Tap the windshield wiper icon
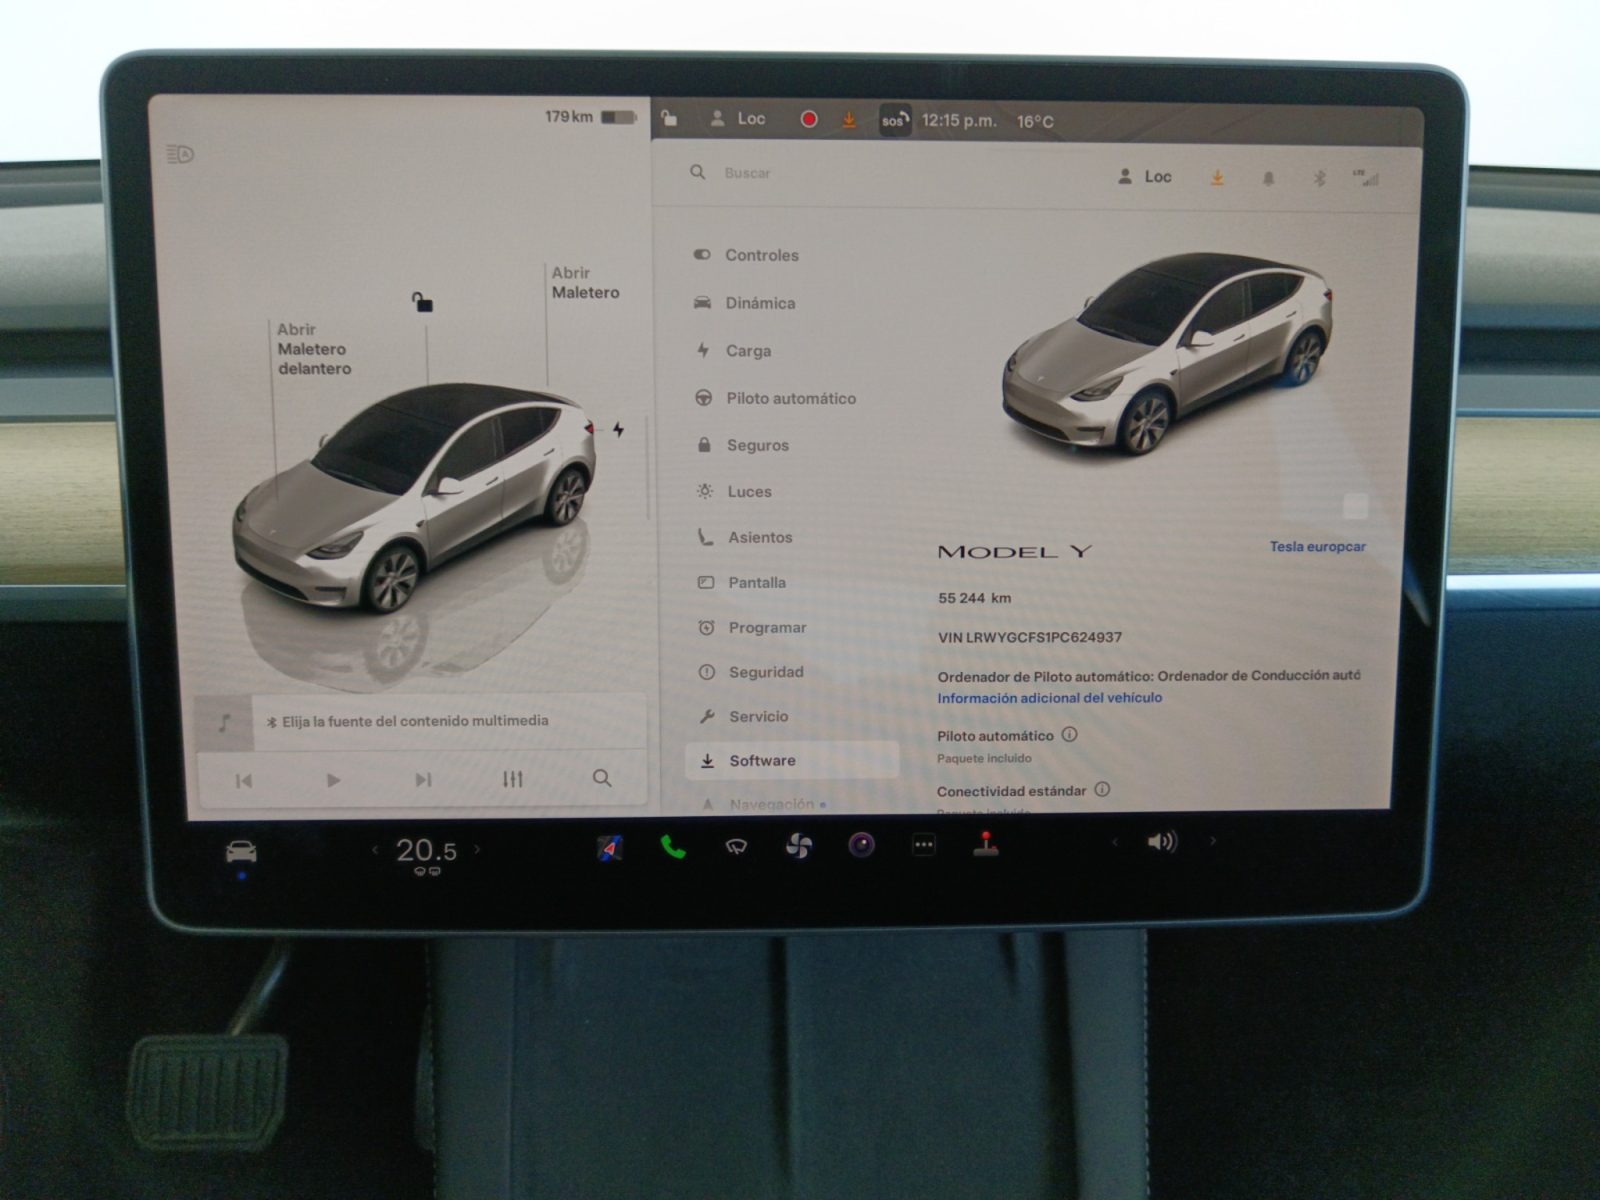 click(736, 847)
